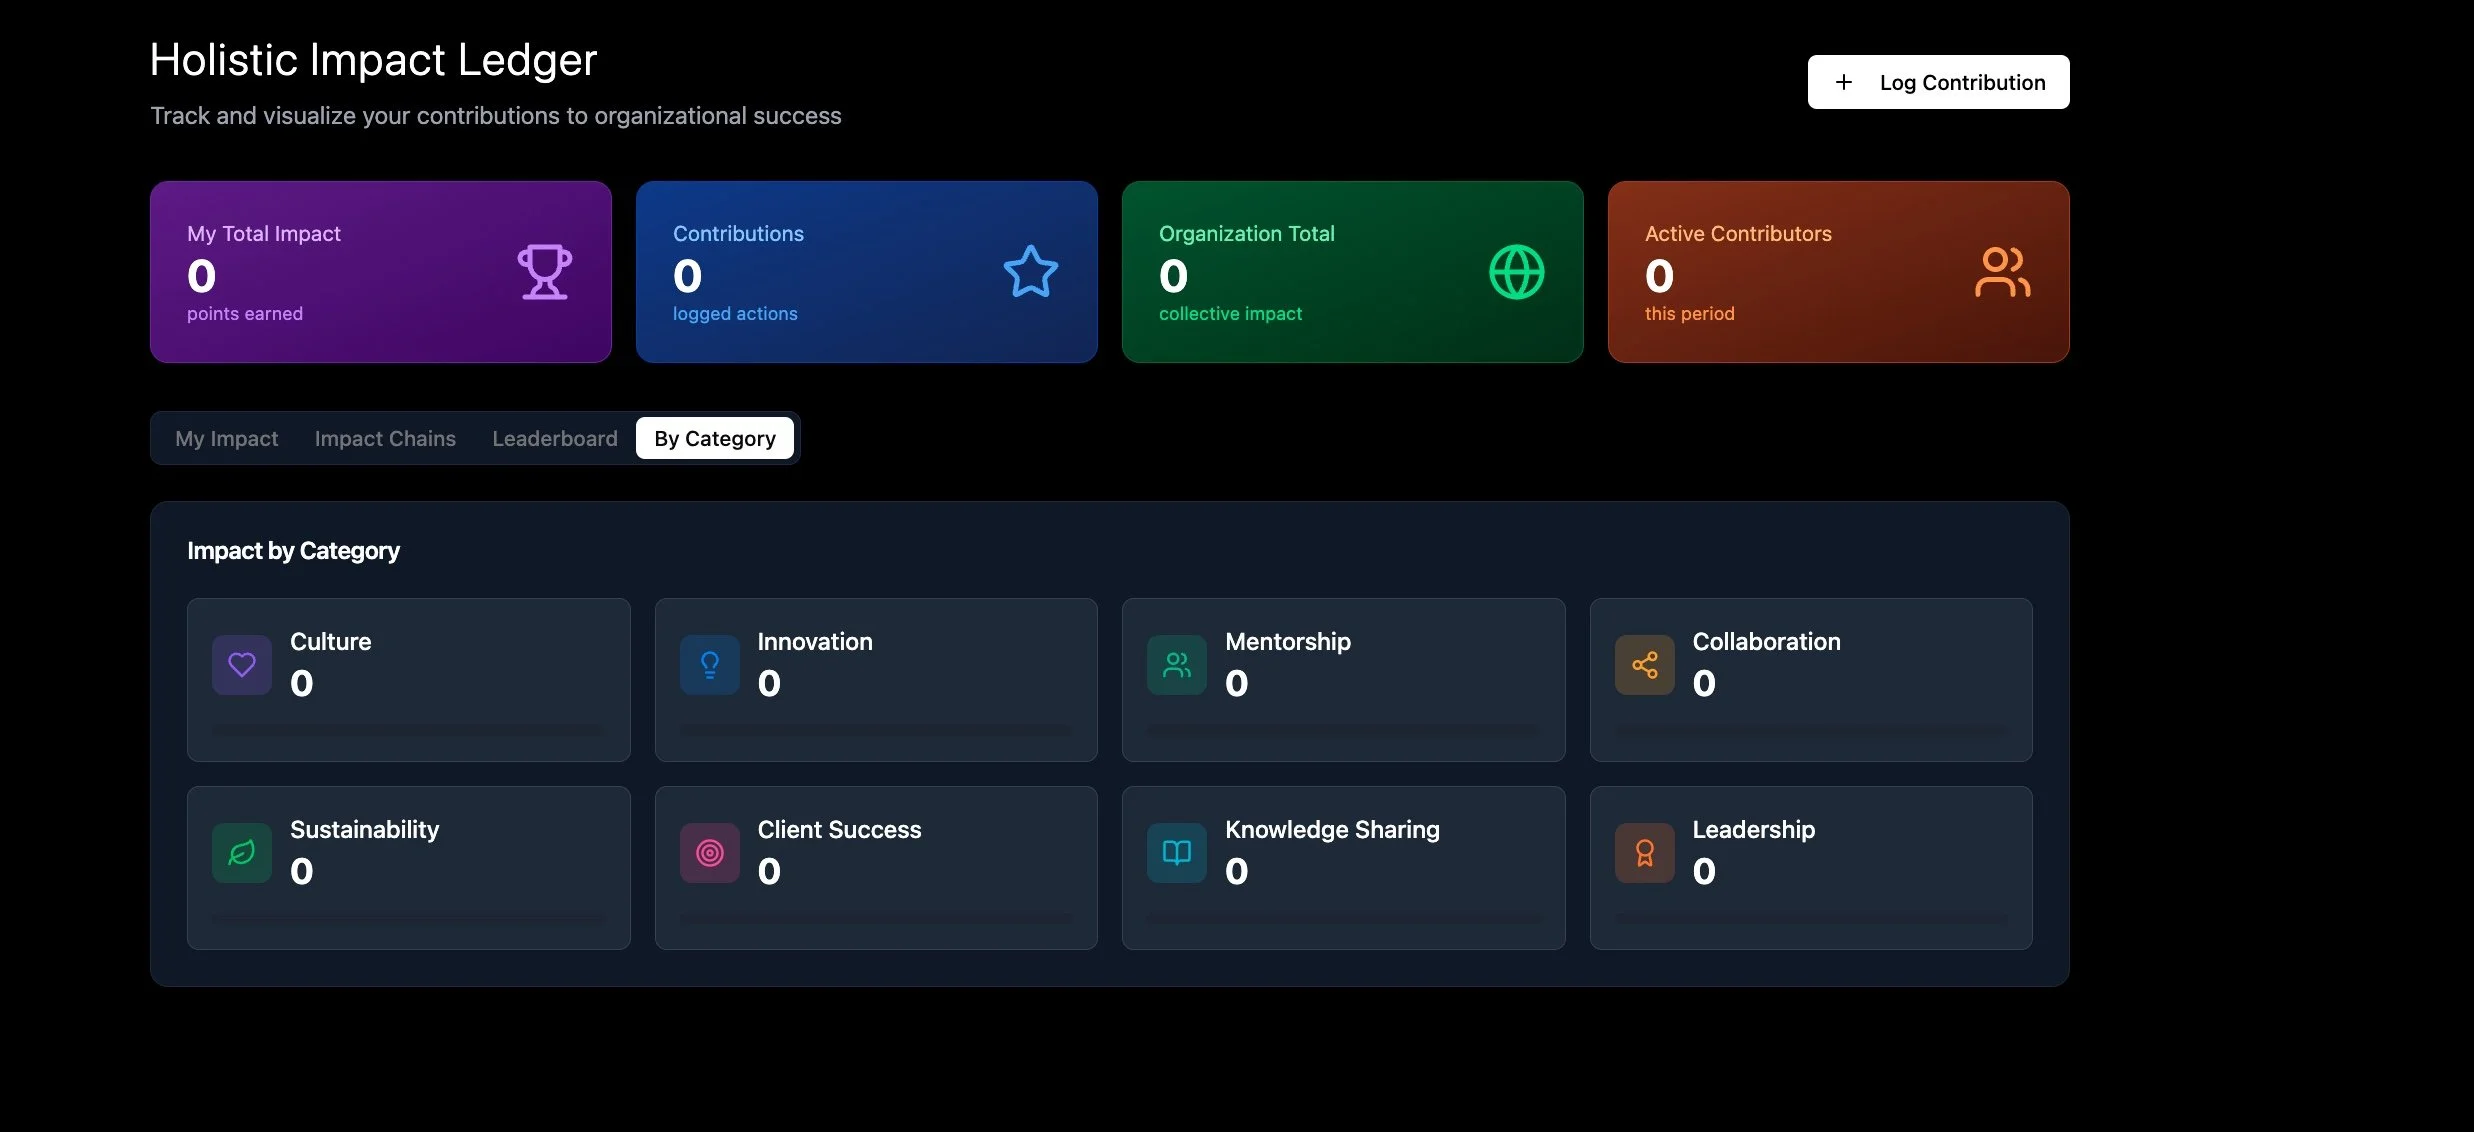Click the target icon for Client Success
Viewport: 2474px width, 1132px height.
pyautogui.click(x=710, y=853)
